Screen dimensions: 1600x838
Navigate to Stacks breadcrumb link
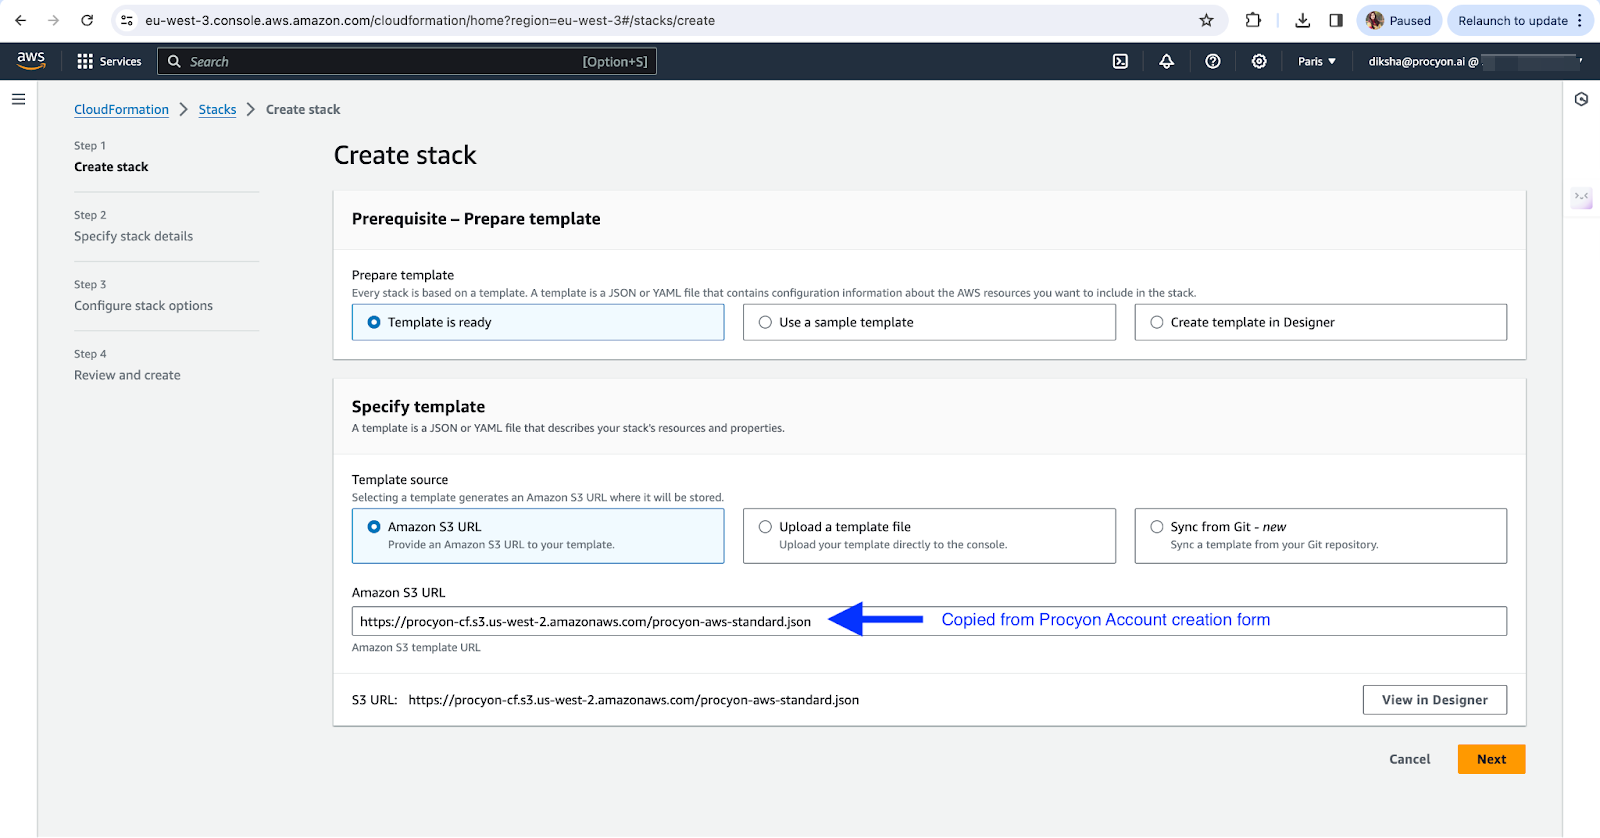[x=217, y=109]
